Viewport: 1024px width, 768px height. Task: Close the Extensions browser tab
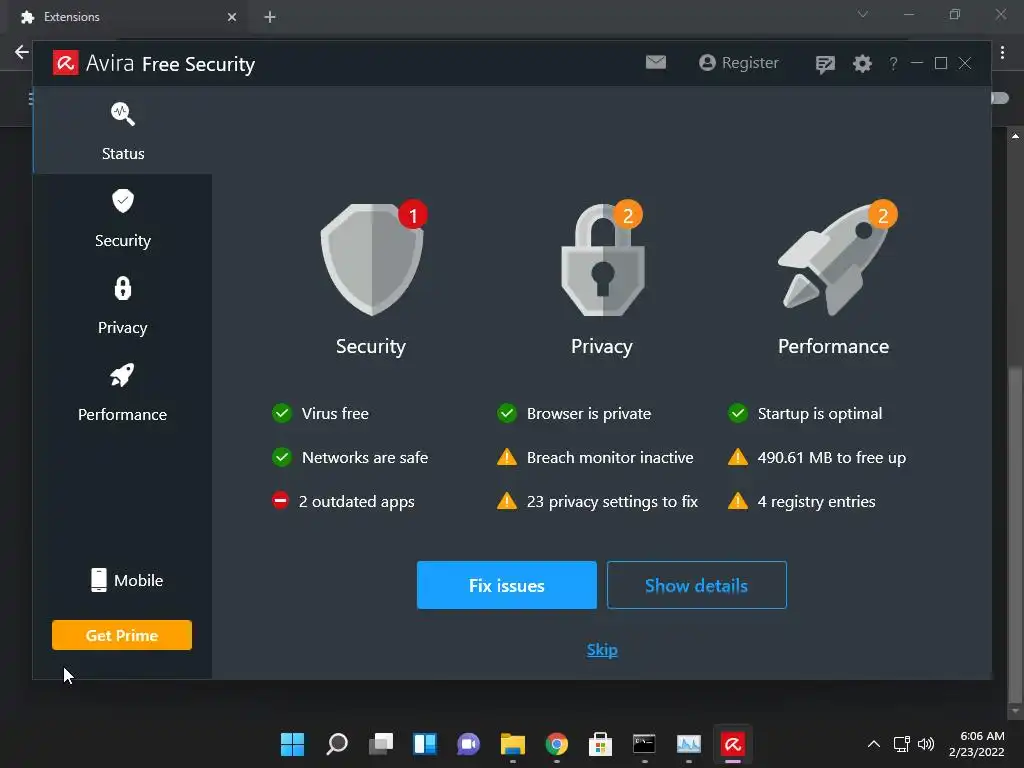point(232,17)
